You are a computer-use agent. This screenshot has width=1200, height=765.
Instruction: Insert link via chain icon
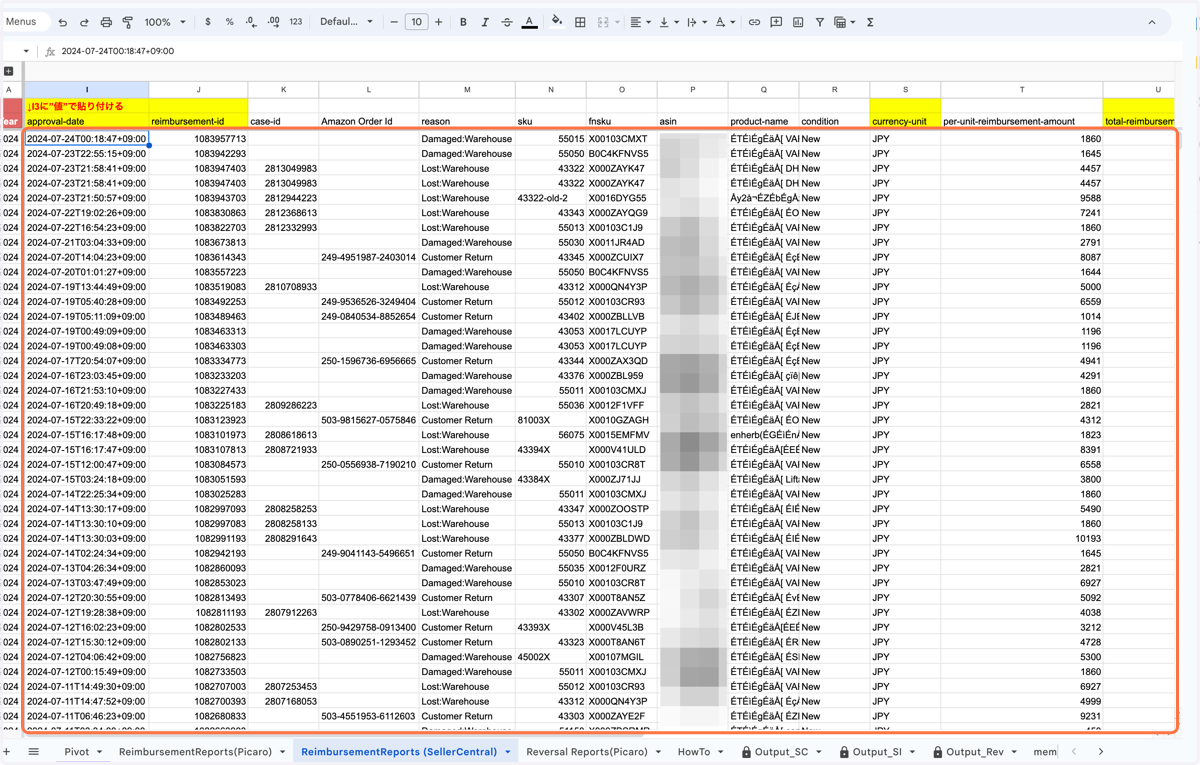coord(754,22)
